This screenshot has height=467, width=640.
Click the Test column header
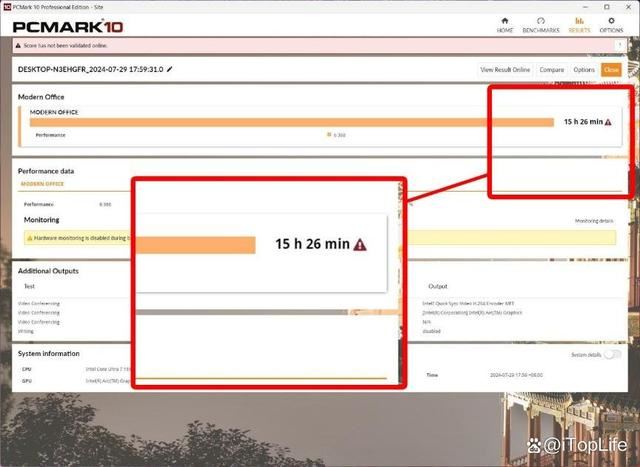click(x=30, y=286)
